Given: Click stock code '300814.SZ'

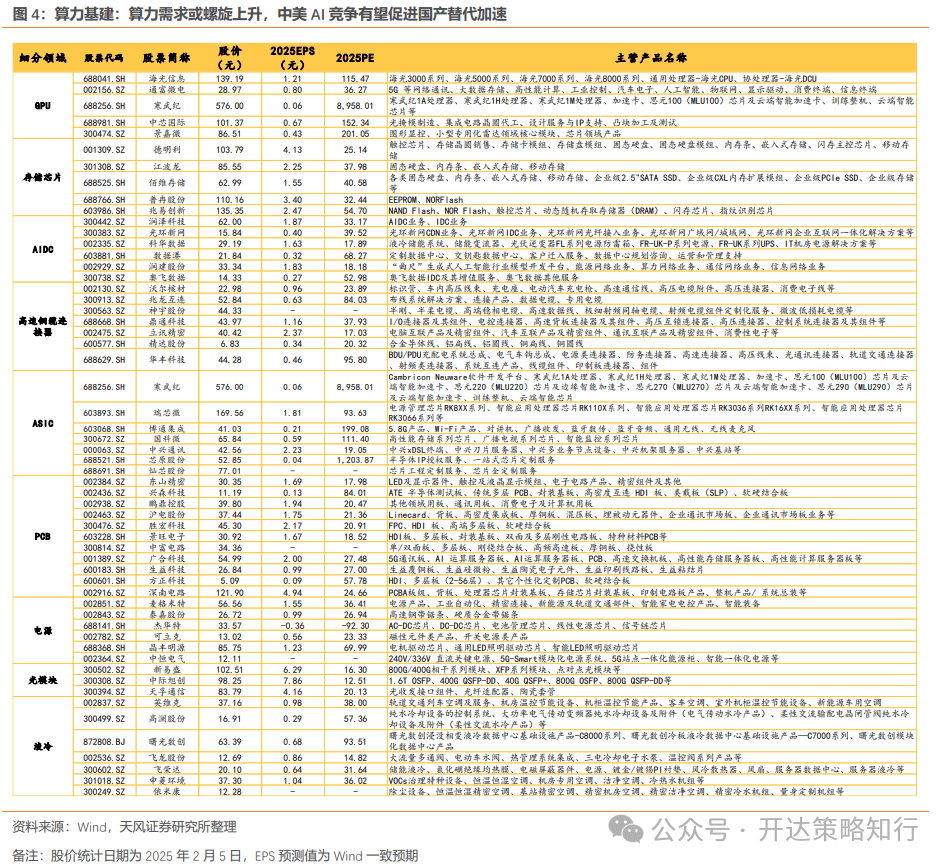Looking at the screenshot, I should click(104, 548).
